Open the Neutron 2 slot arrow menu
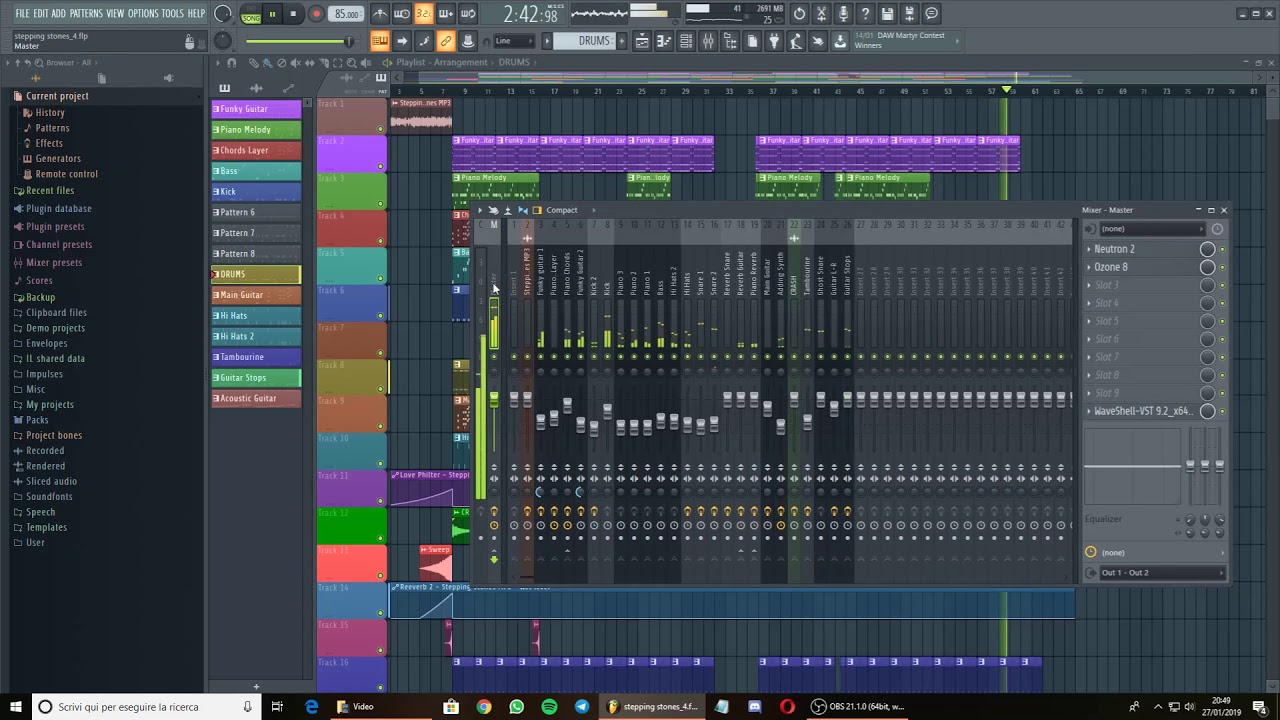 click(1089, 249)
